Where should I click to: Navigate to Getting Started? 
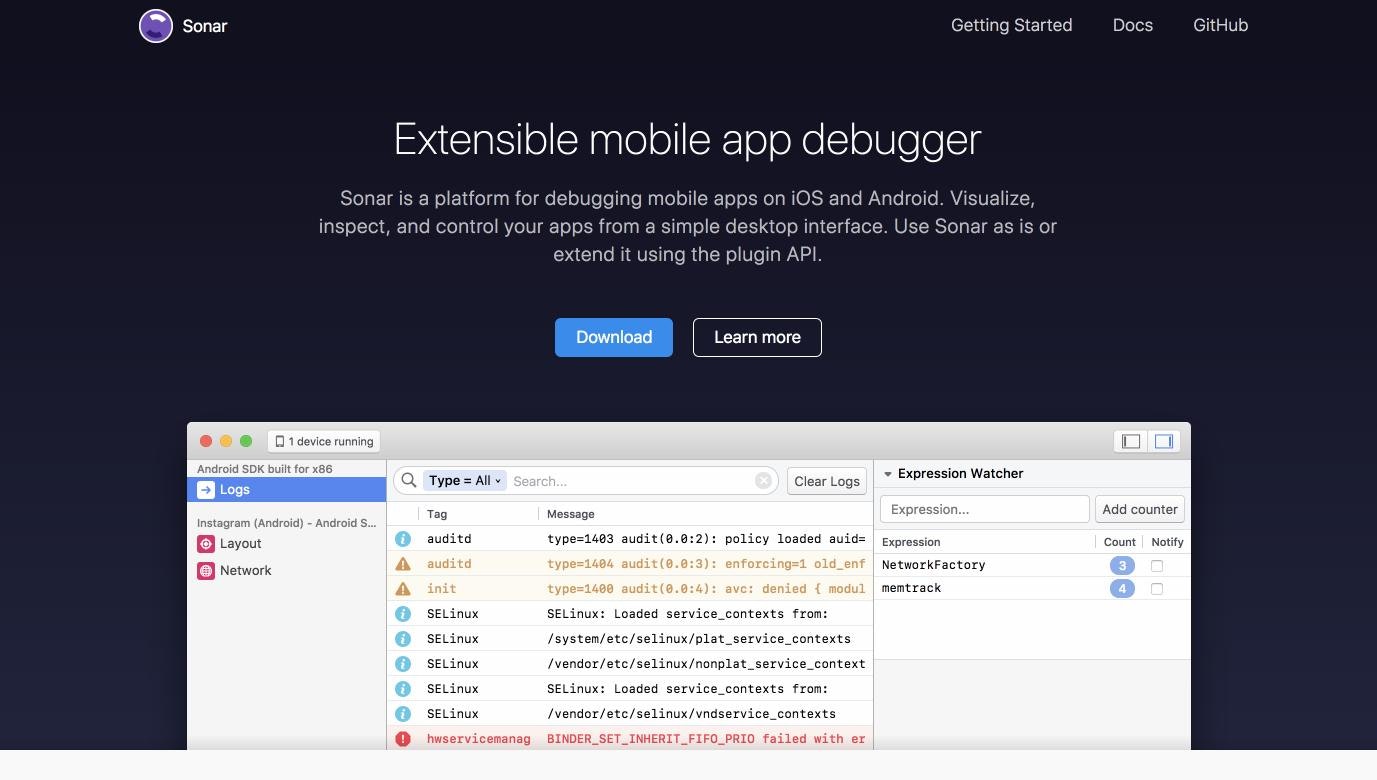click(x=1011, y=25)
